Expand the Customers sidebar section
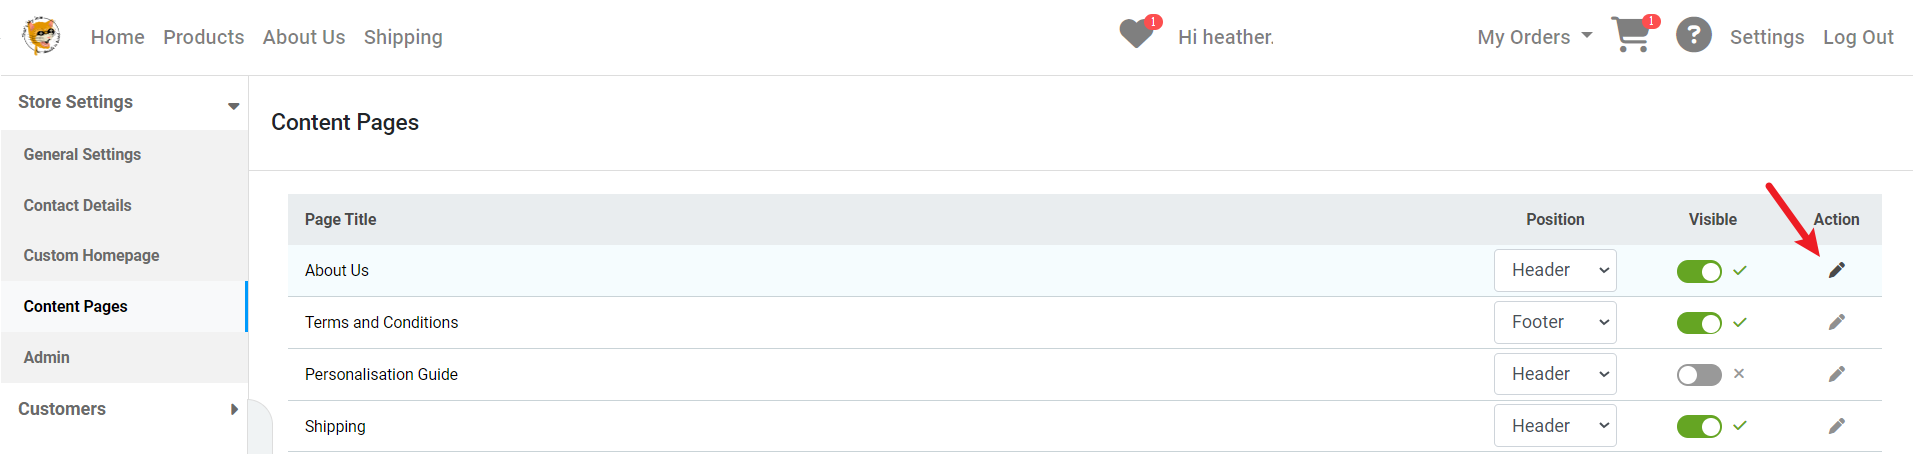 pos(124,409)
